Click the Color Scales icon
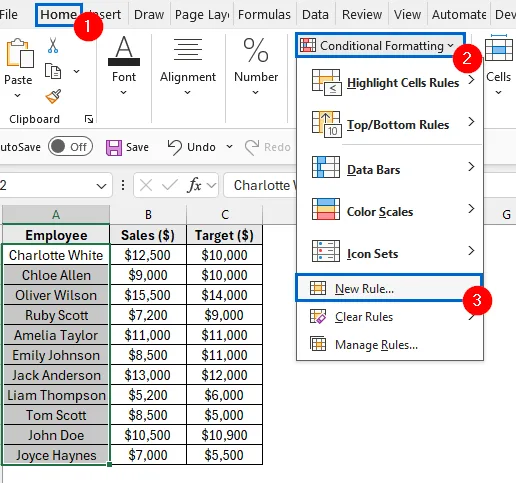This screenshot has height=483, width=516. [x=326, y=209]
